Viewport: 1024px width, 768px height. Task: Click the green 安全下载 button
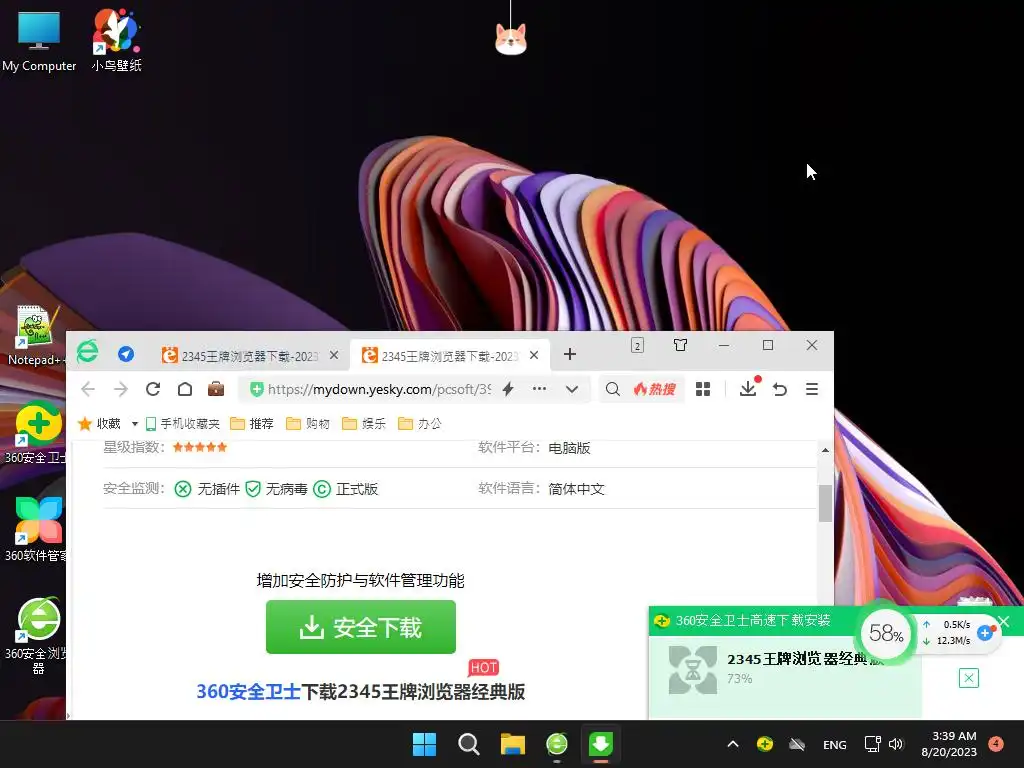360,627
